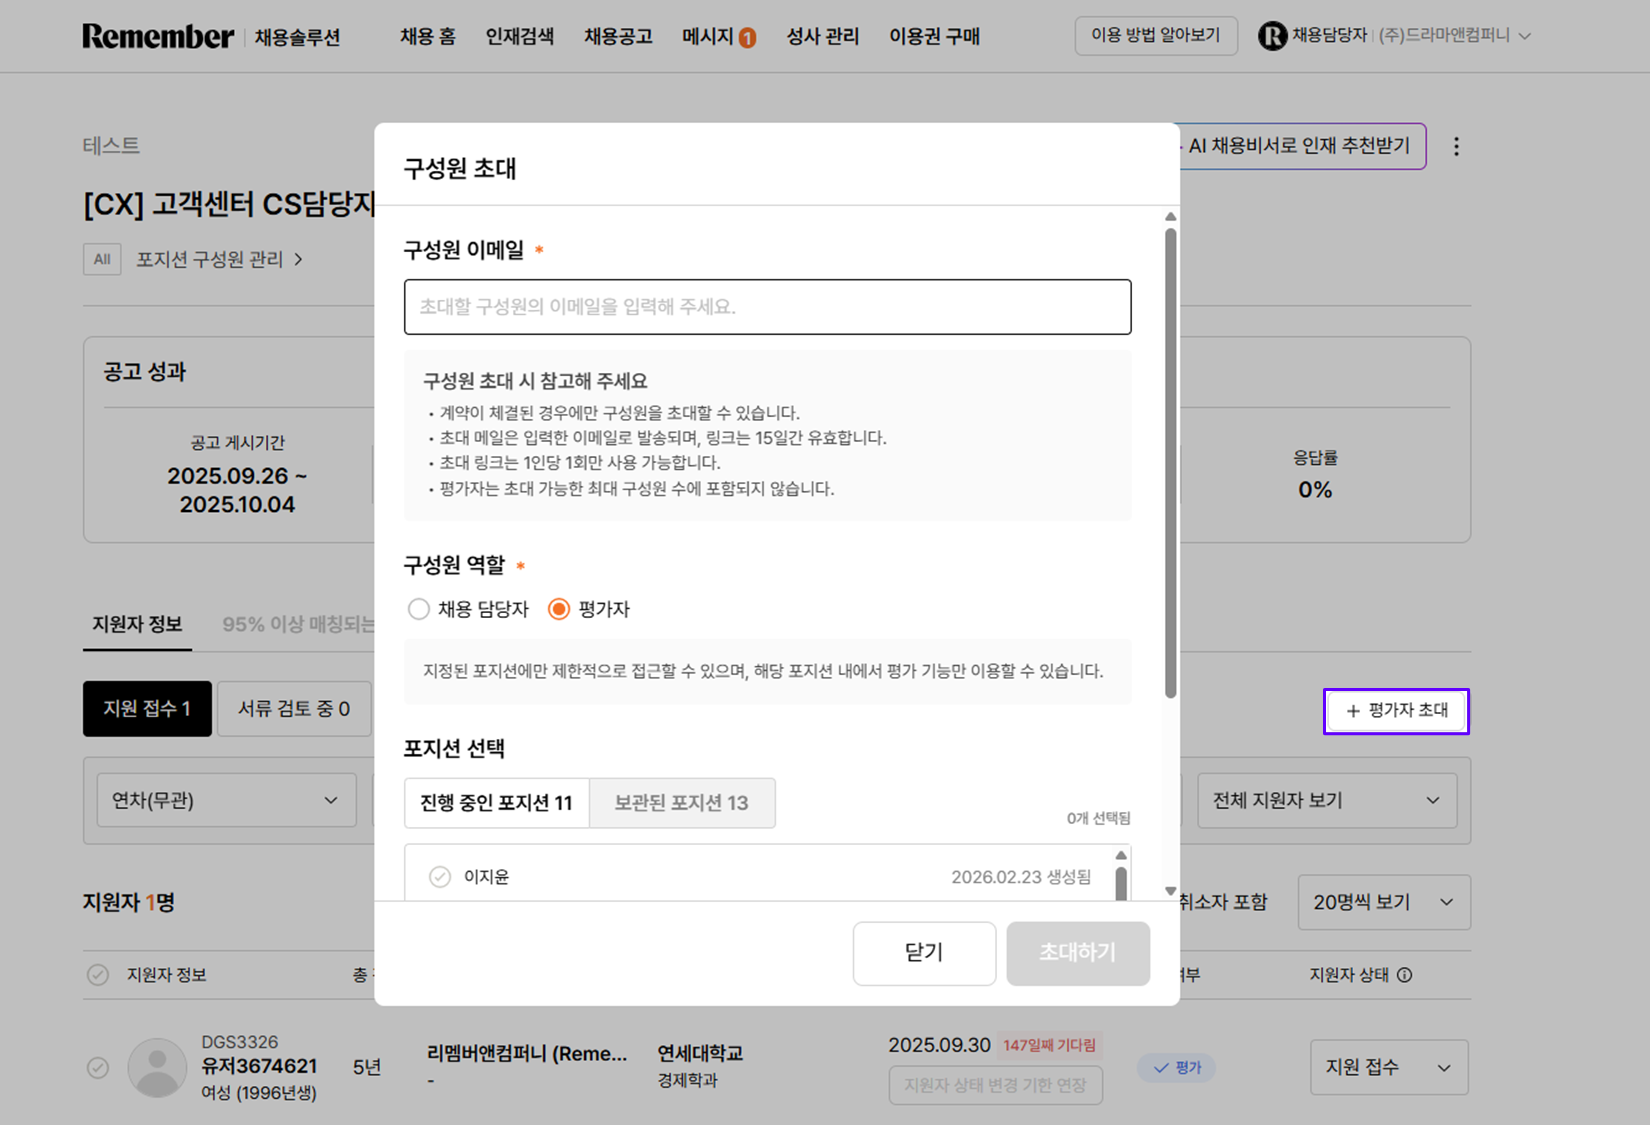Click the info icon beside 지원자 상태
This screenshot has width=1650, height=1125.
(x=1405, y=975)
